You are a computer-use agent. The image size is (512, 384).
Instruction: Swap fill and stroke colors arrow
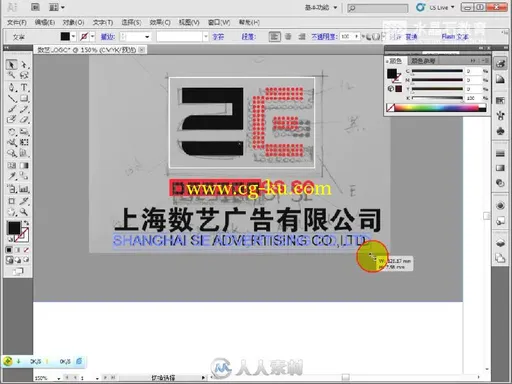coord(26,222)
